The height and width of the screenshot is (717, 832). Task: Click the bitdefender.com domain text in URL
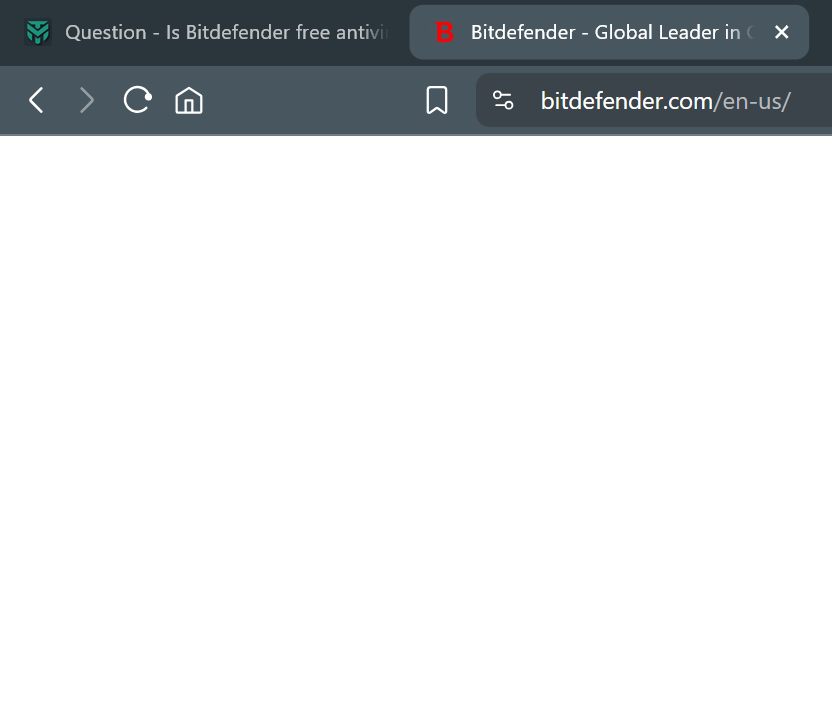coord(627,101)
